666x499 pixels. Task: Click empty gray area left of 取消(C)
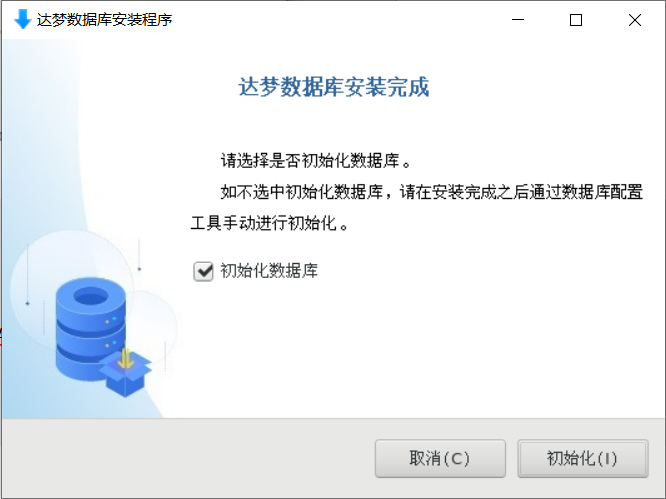187,459
